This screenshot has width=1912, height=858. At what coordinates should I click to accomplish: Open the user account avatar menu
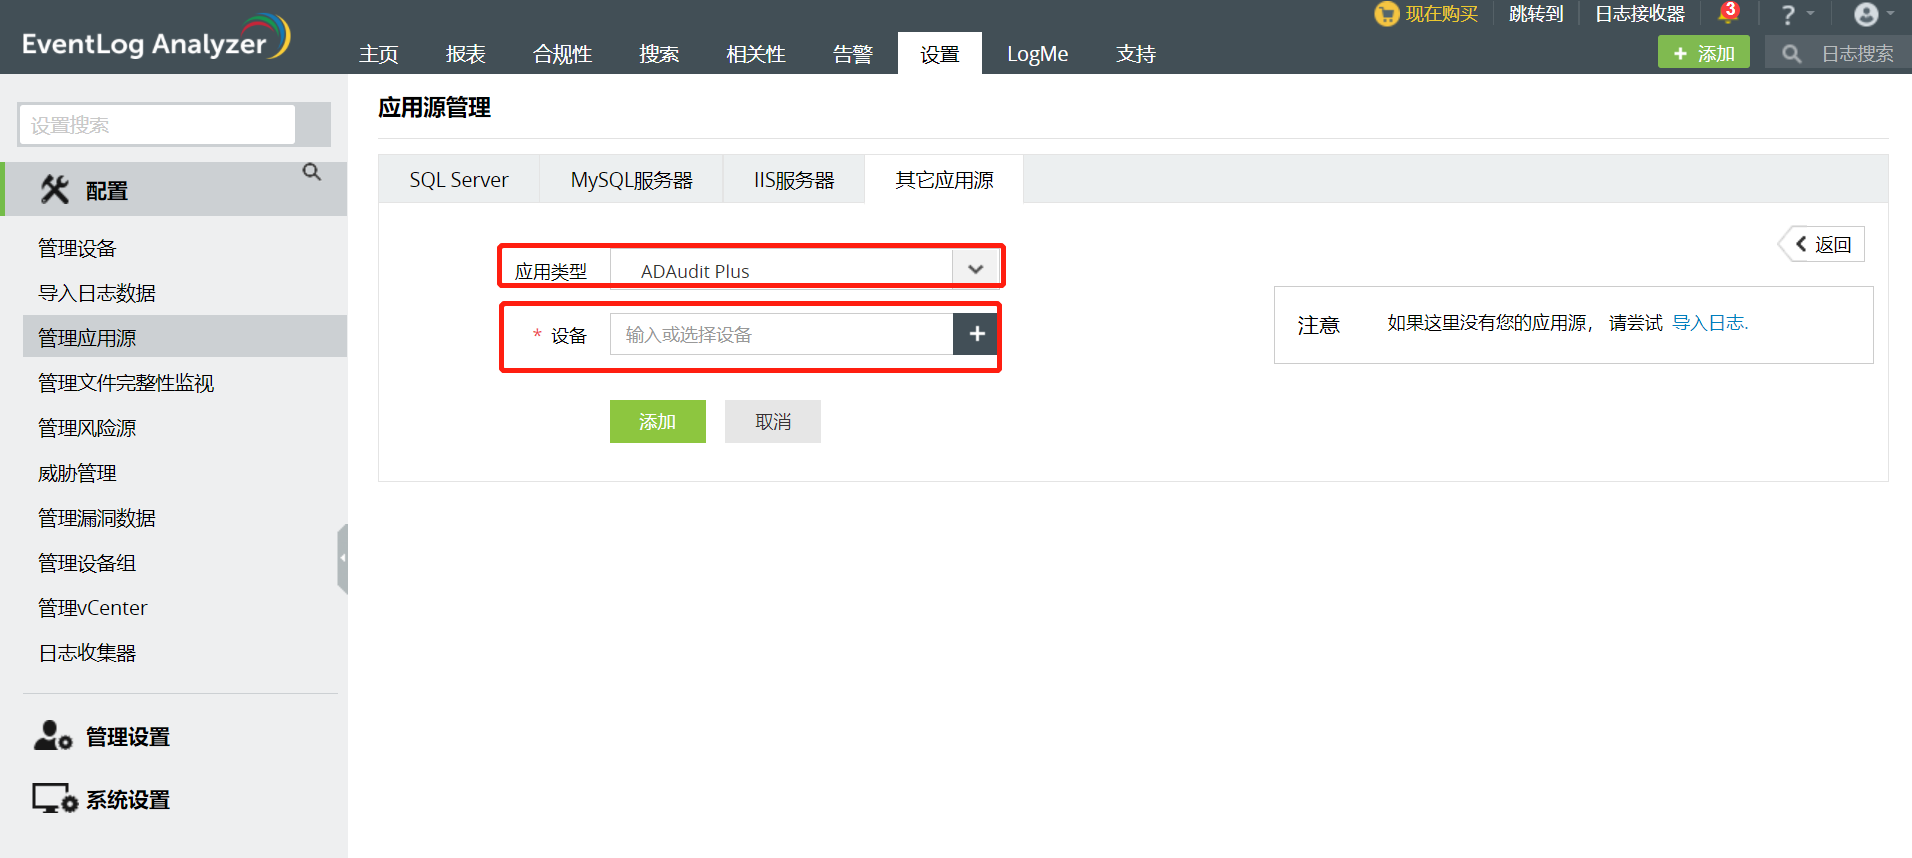click(x=1866, y=14)
